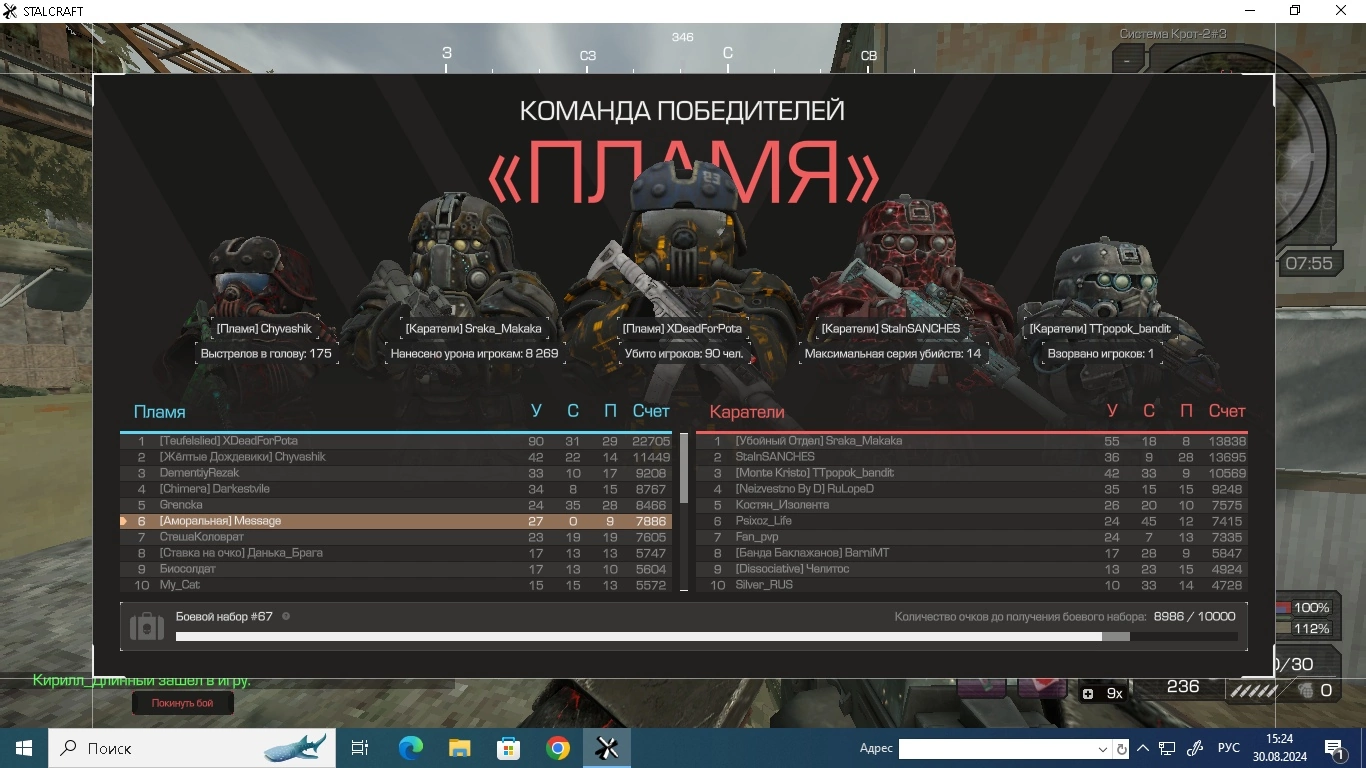Select row [Chimera] Darkestvile
Viewport: 1366px width, 768px height.
396,489
